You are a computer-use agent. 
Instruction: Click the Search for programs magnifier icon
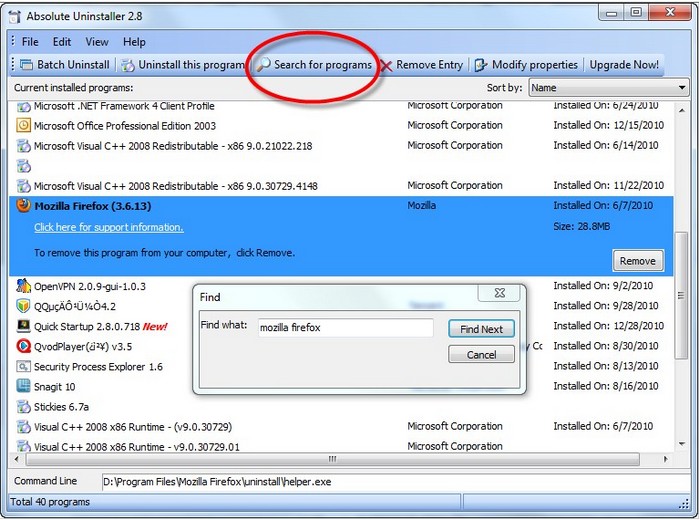pyautogui.click(x=264, y=65)
